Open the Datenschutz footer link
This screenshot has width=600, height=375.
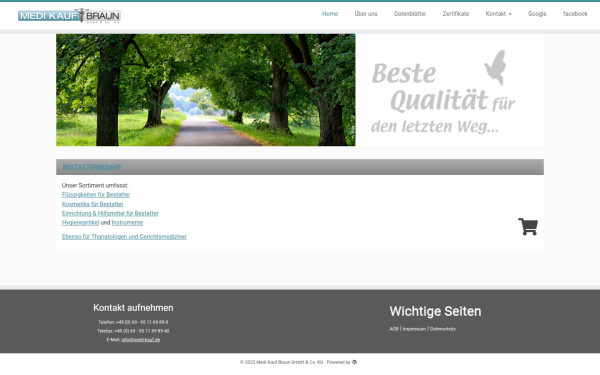(x=443, y=329)
